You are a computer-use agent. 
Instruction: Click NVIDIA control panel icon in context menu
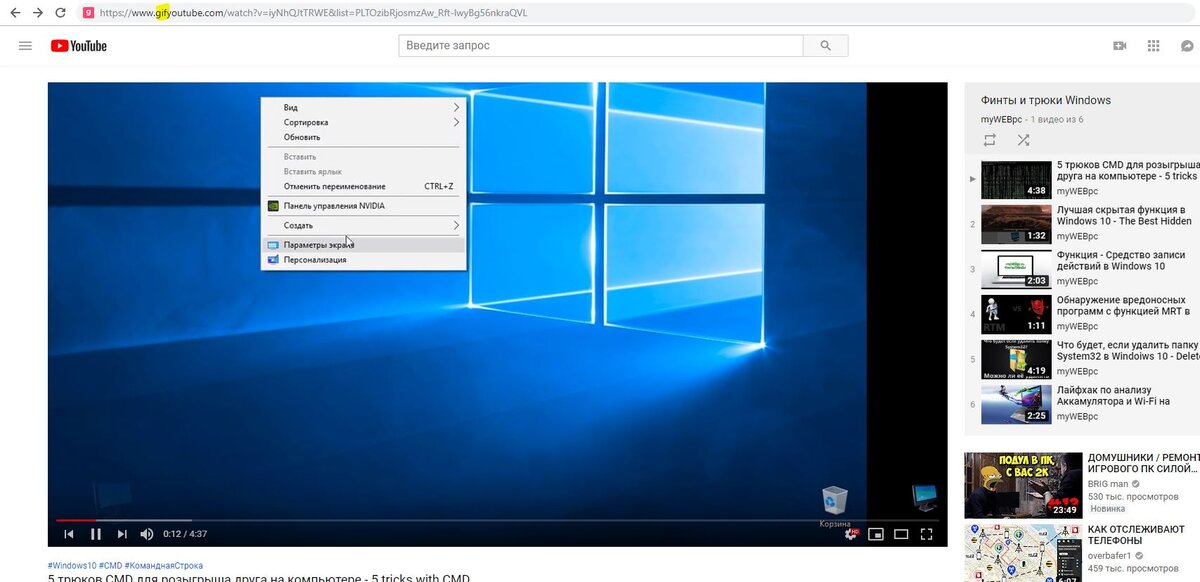coord(273,206)
